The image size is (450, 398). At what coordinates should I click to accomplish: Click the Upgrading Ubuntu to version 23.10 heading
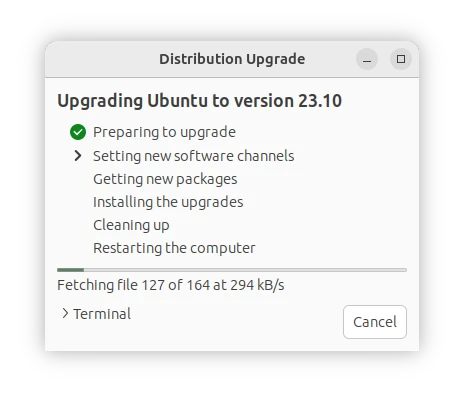pos(200,101)
